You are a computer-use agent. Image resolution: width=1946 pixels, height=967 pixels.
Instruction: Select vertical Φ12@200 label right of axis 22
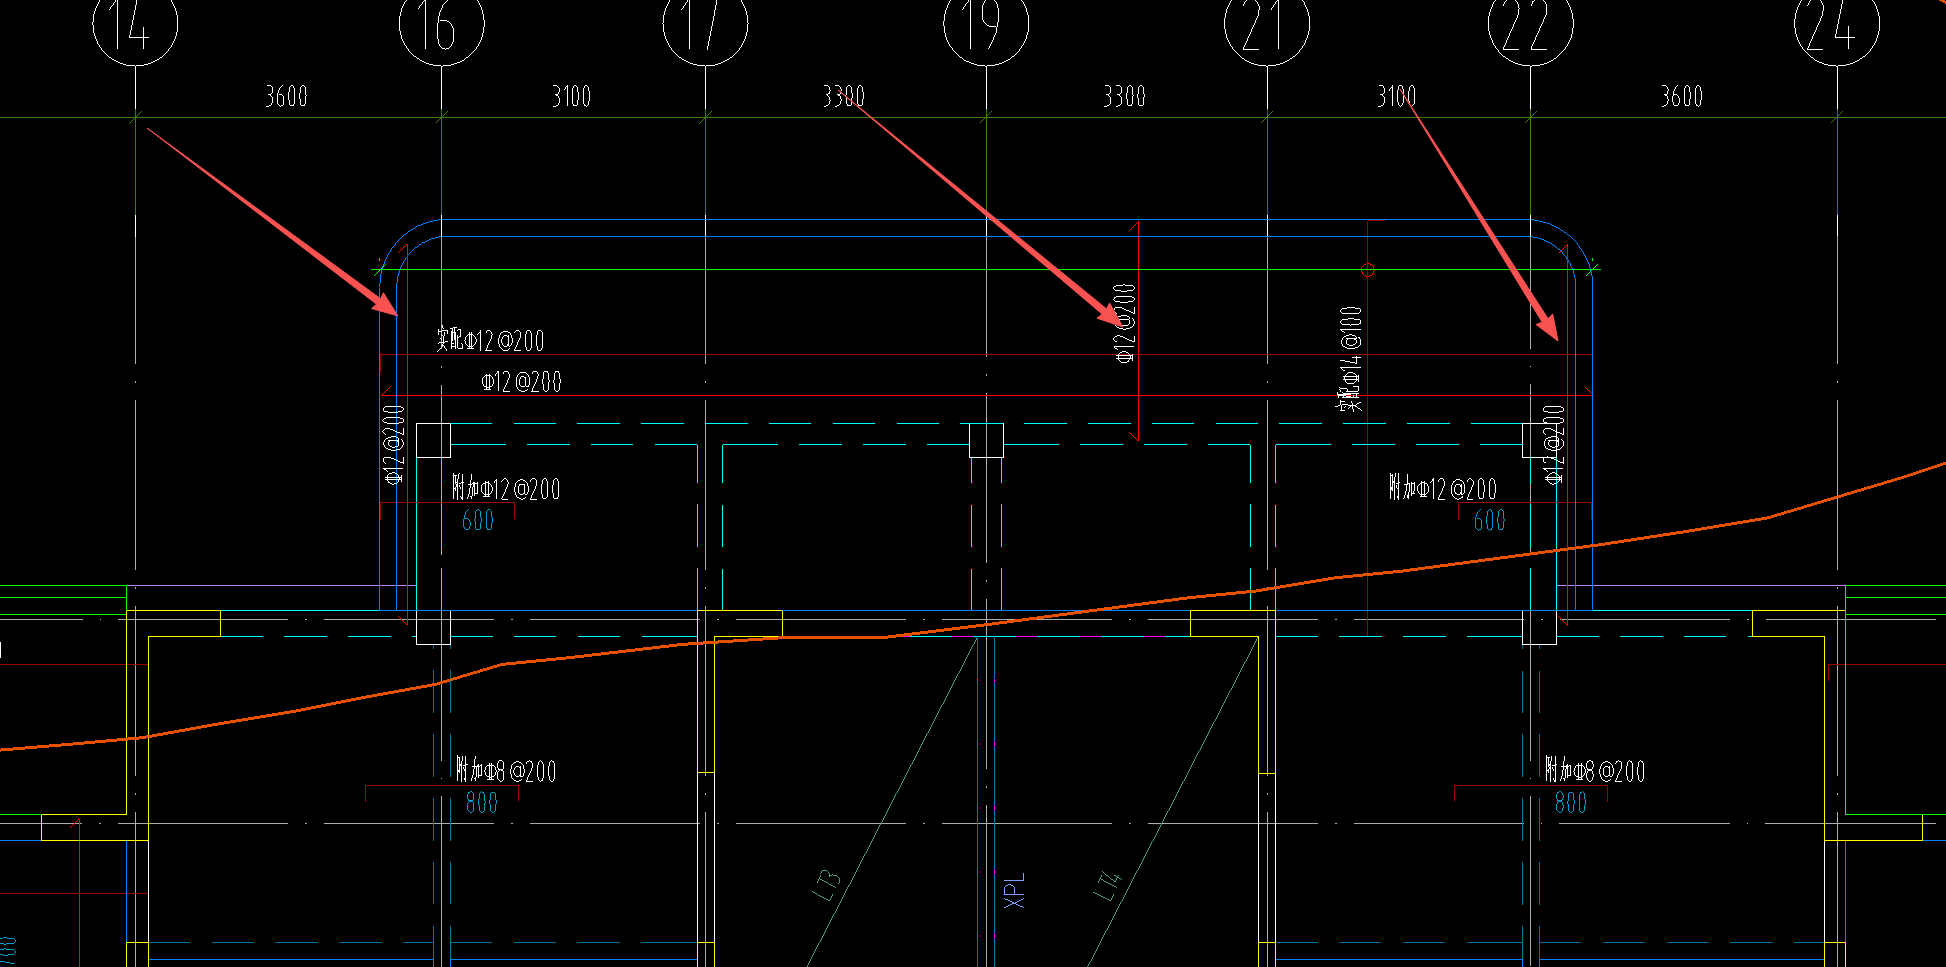point(1553,443)
